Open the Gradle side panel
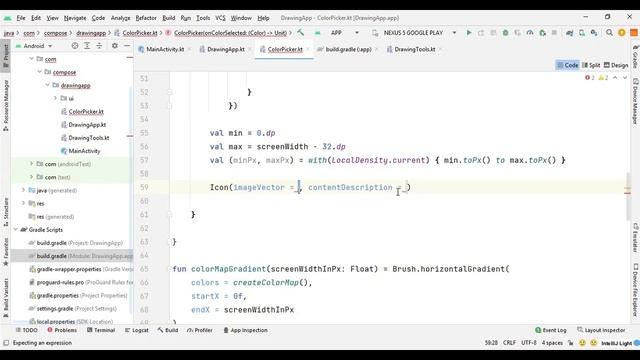 tap(635, 56)
